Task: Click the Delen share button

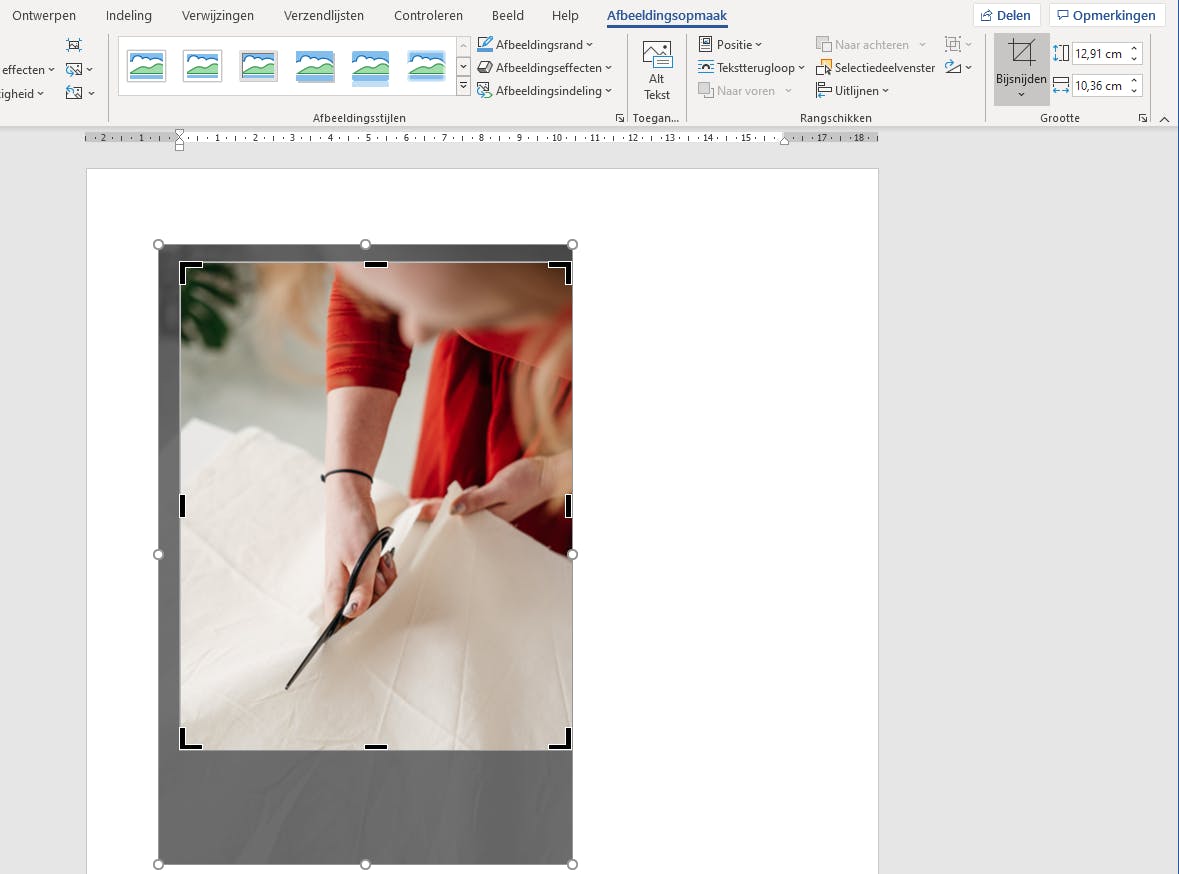Action: point(1006,15)
